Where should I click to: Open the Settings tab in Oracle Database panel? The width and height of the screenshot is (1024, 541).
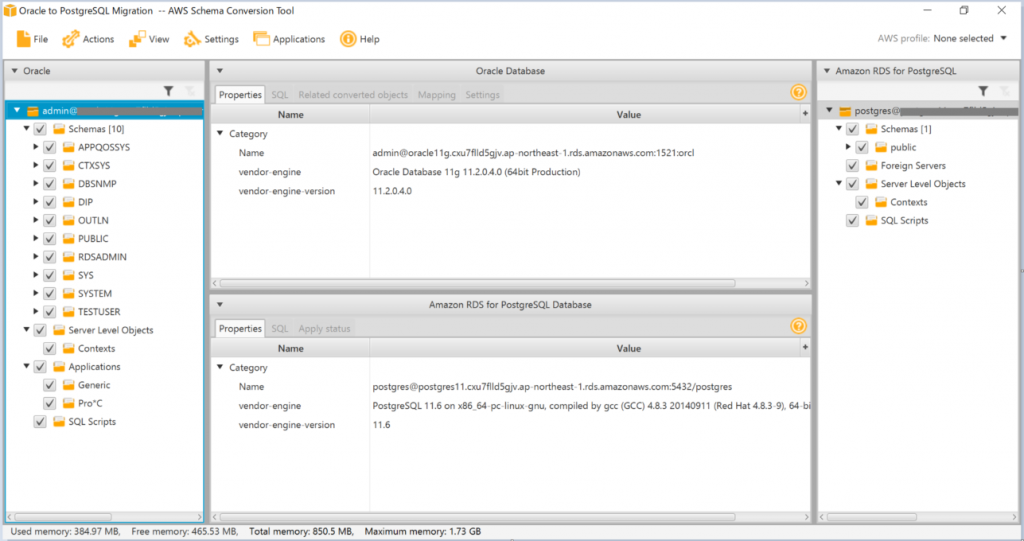tap(482, 95)
